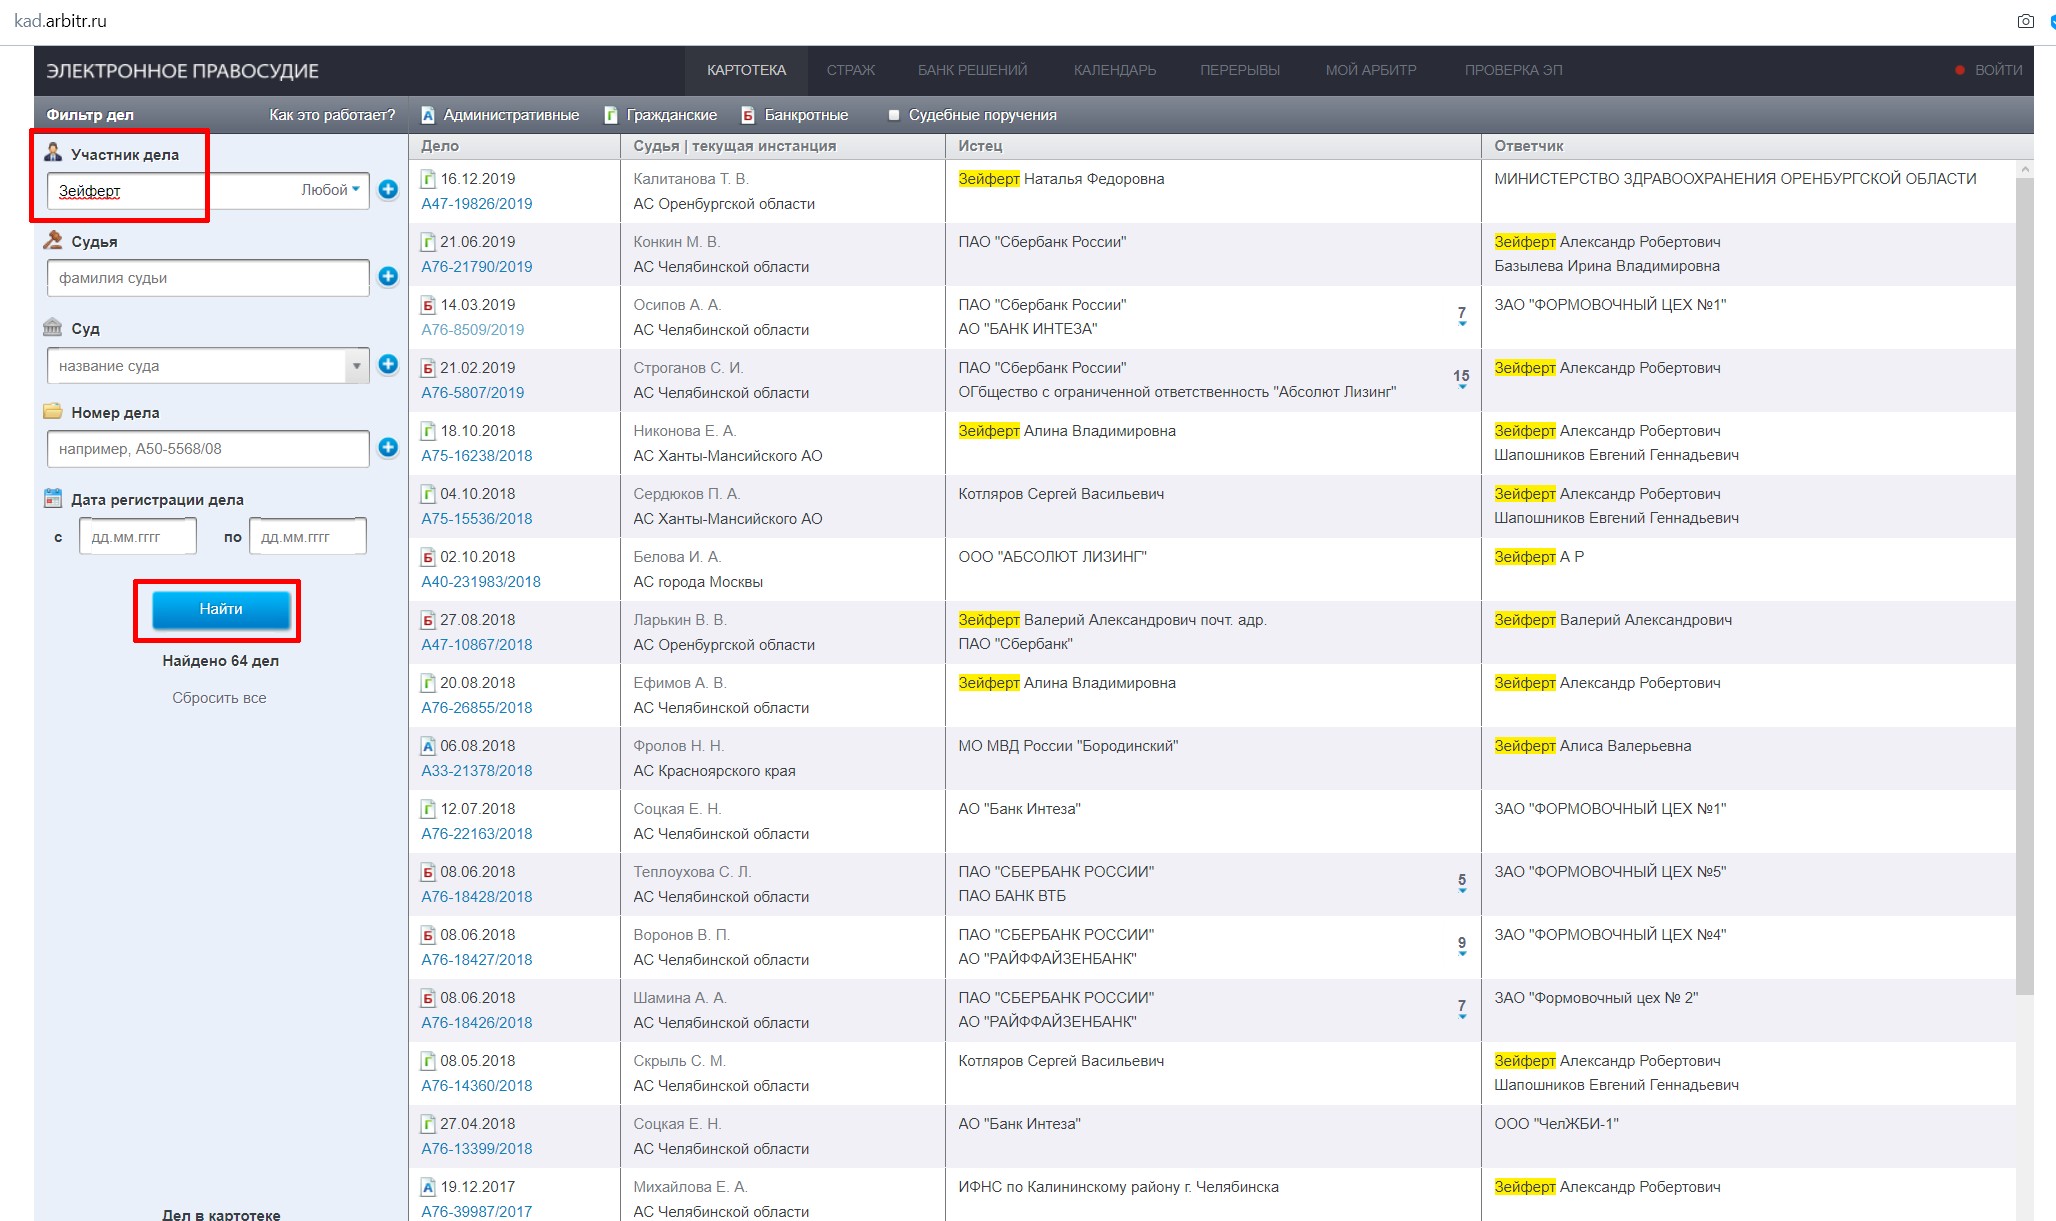This screenshot has height=1221, width=2056.
Task: Click plus icon next to court name field
Action: tap(388, 365)
